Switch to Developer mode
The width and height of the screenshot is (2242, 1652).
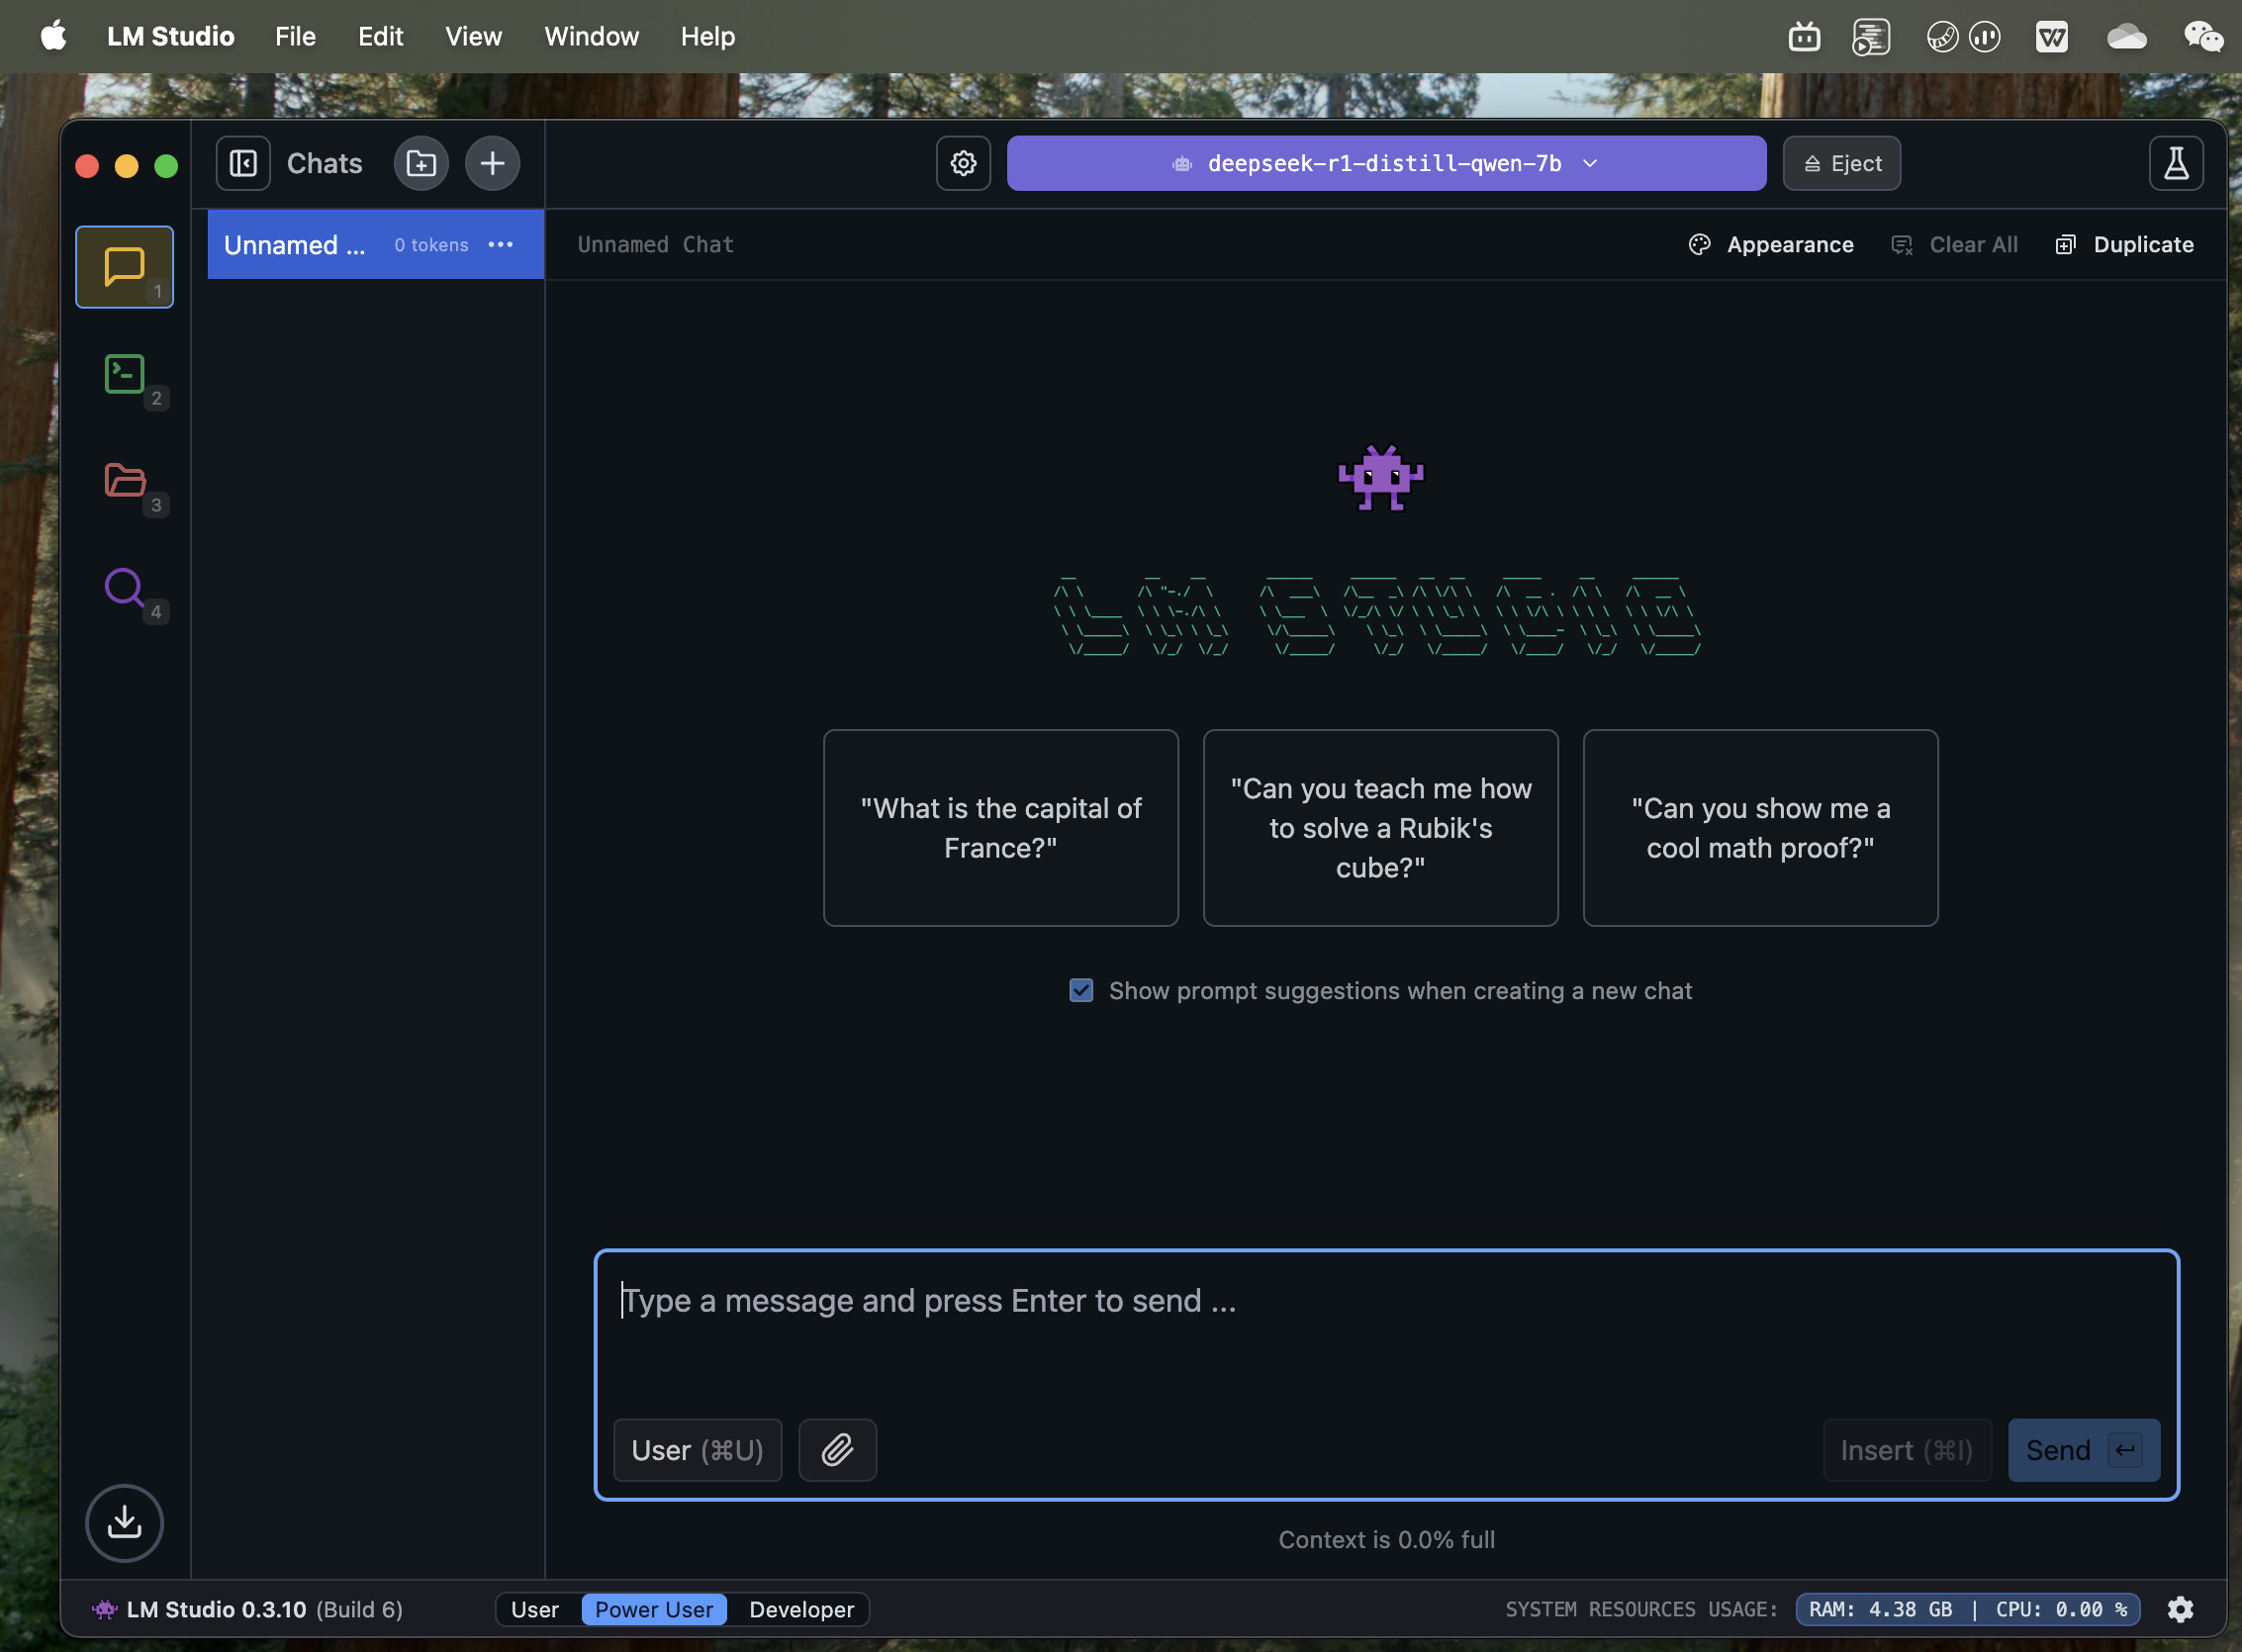pyautogui.click(x=801, y=1609)
